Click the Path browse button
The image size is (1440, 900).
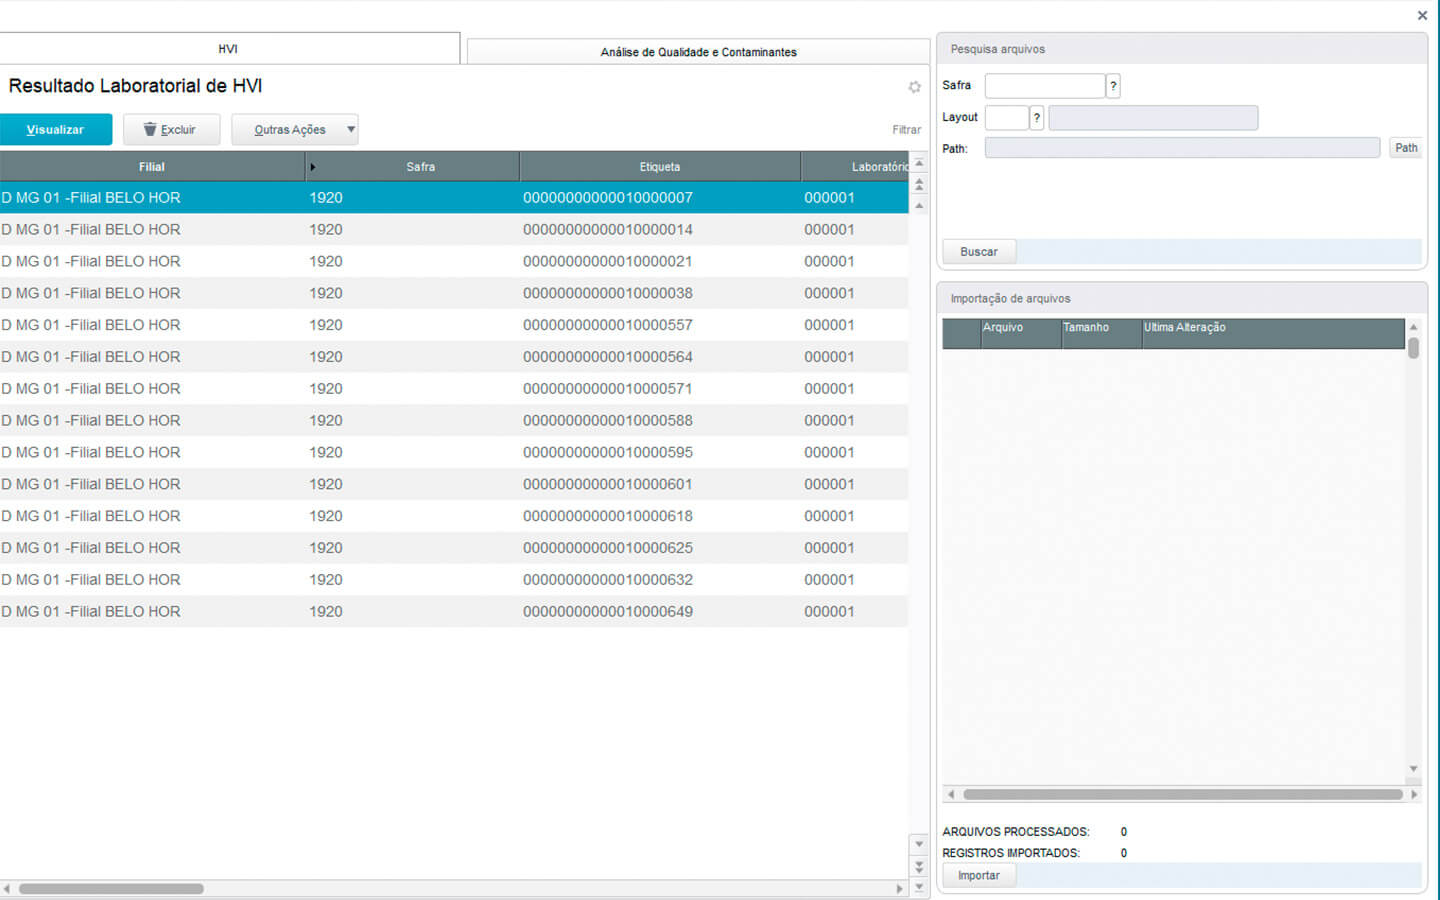coord(1406,148)
